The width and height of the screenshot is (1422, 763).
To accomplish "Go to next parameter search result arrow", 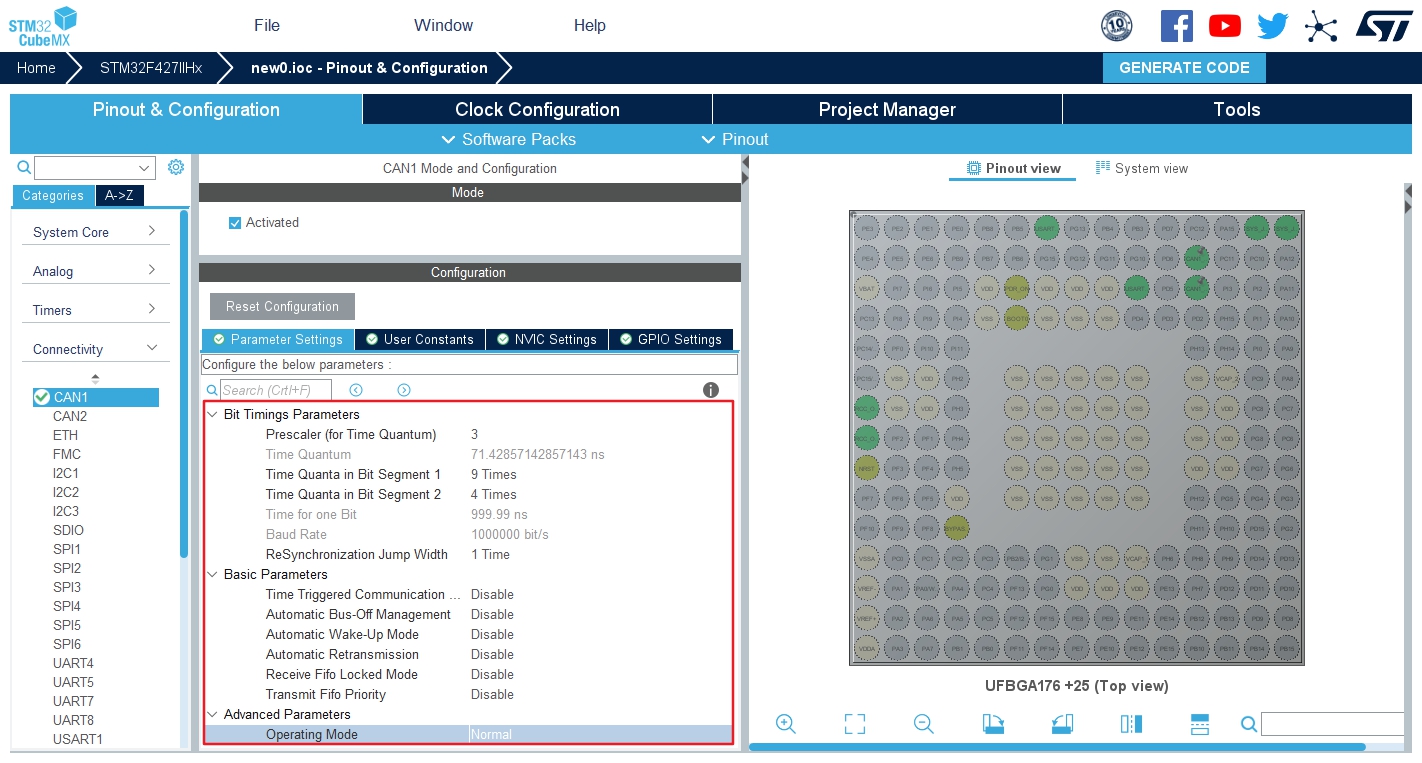I will pyautogui.click(x=404, y=390).
